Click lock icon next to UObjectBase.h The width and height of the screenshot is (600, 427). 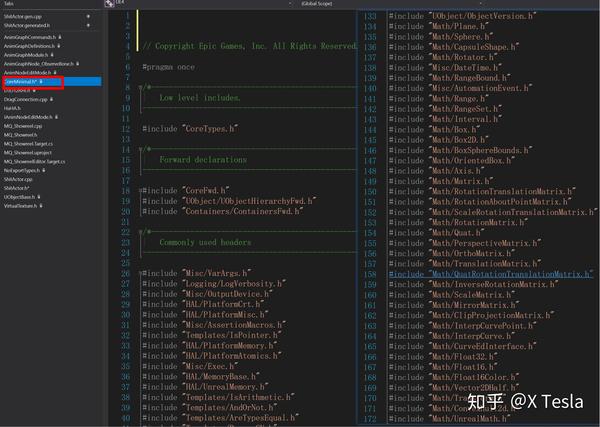coord(39,197)
